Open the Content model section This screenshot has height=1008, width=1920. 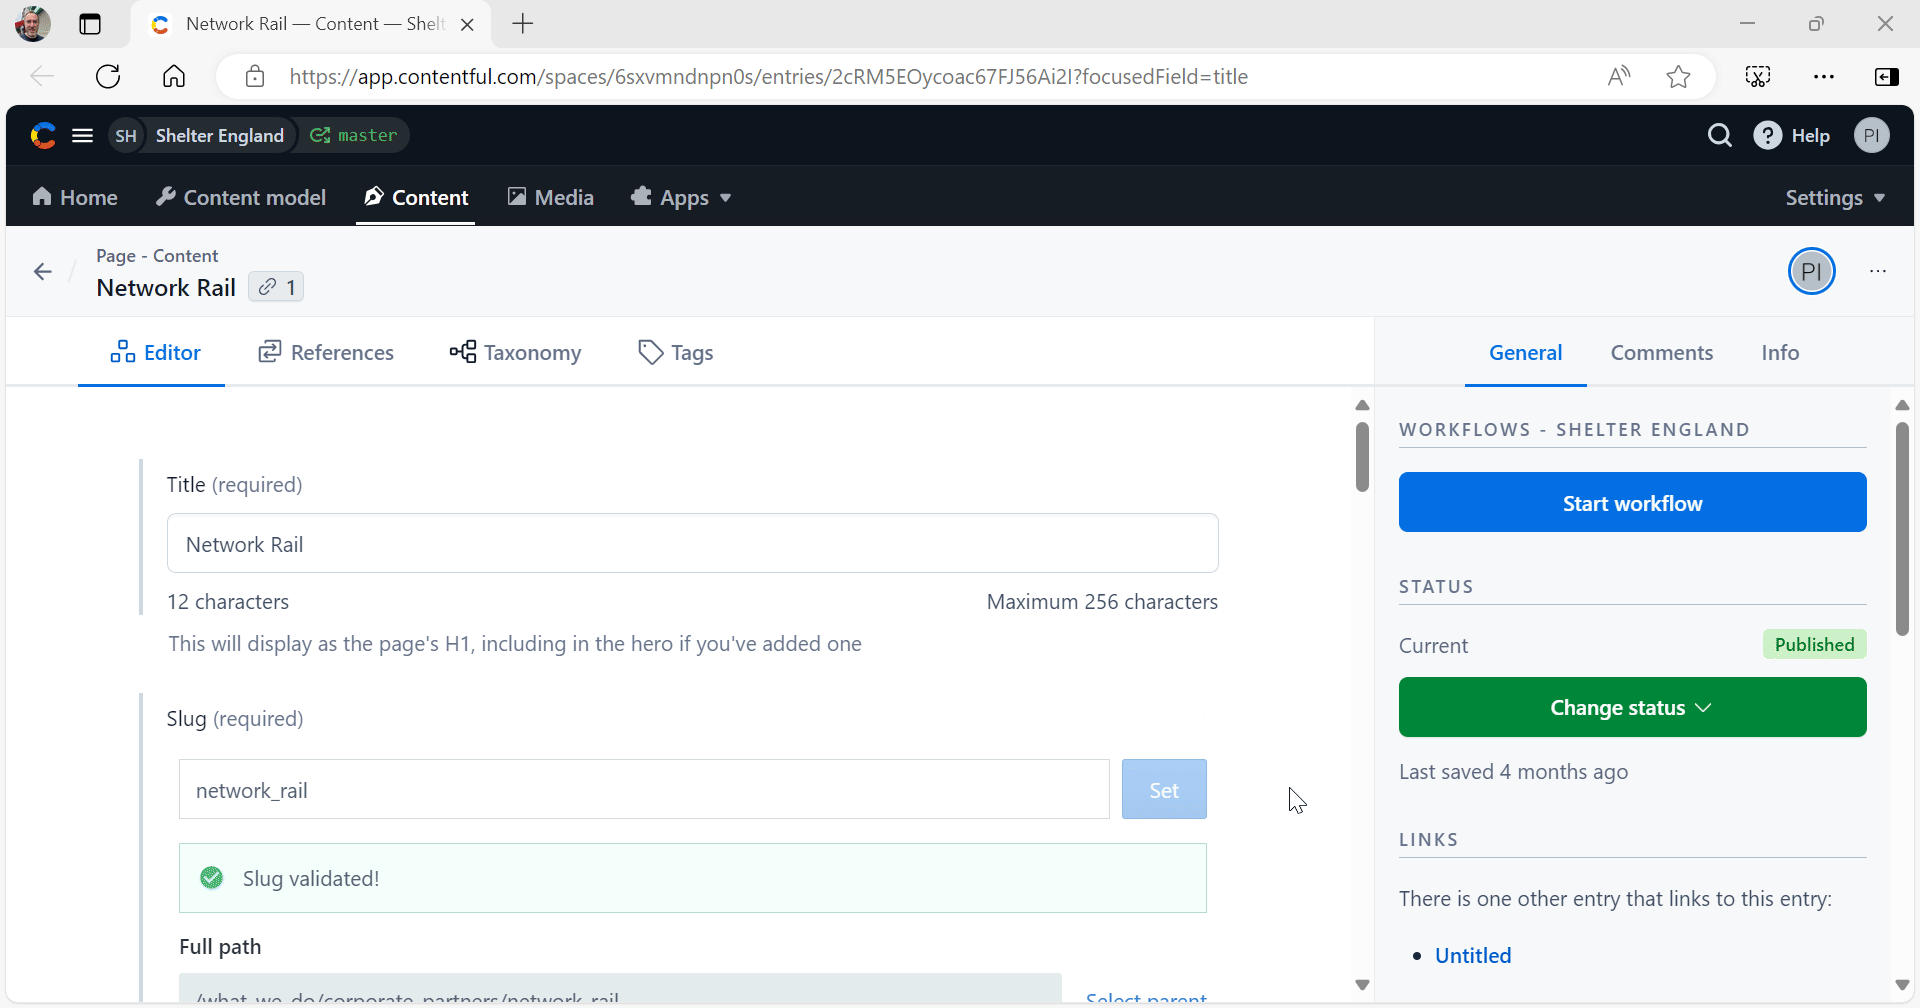[241, 197]
